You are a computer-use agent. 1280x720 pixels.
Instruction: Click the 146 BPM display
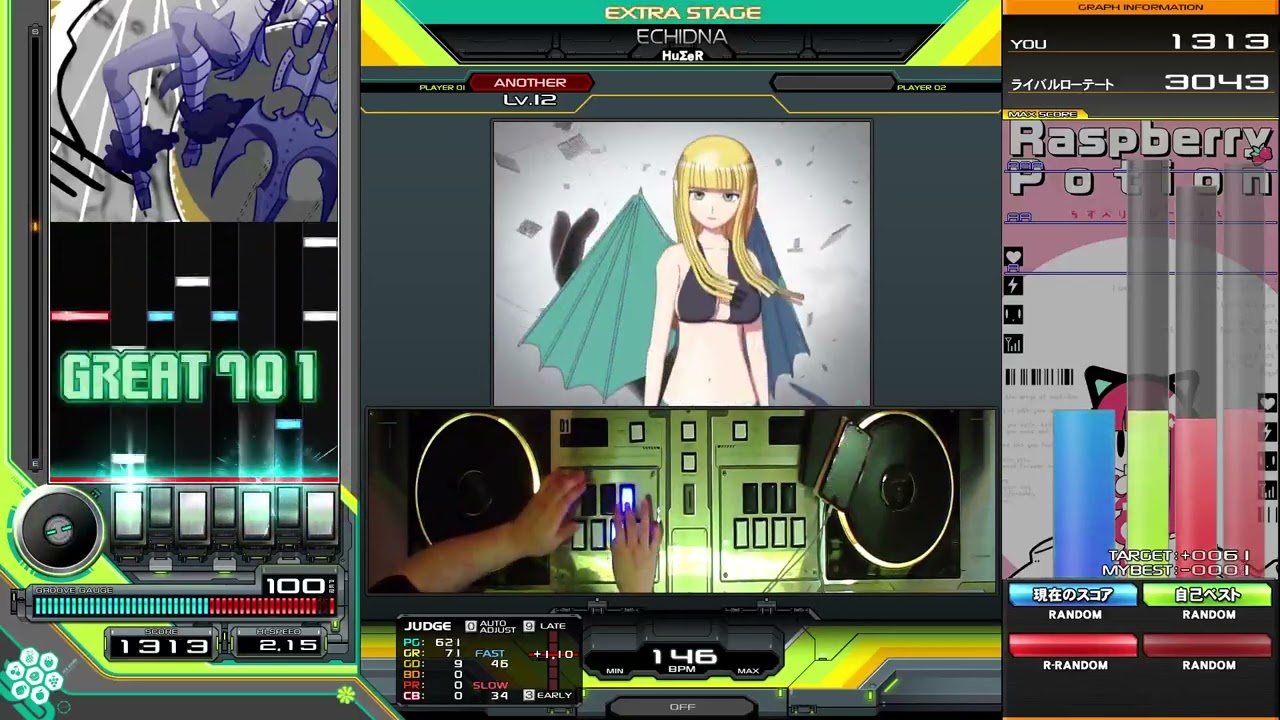click(x=682, y=659)
